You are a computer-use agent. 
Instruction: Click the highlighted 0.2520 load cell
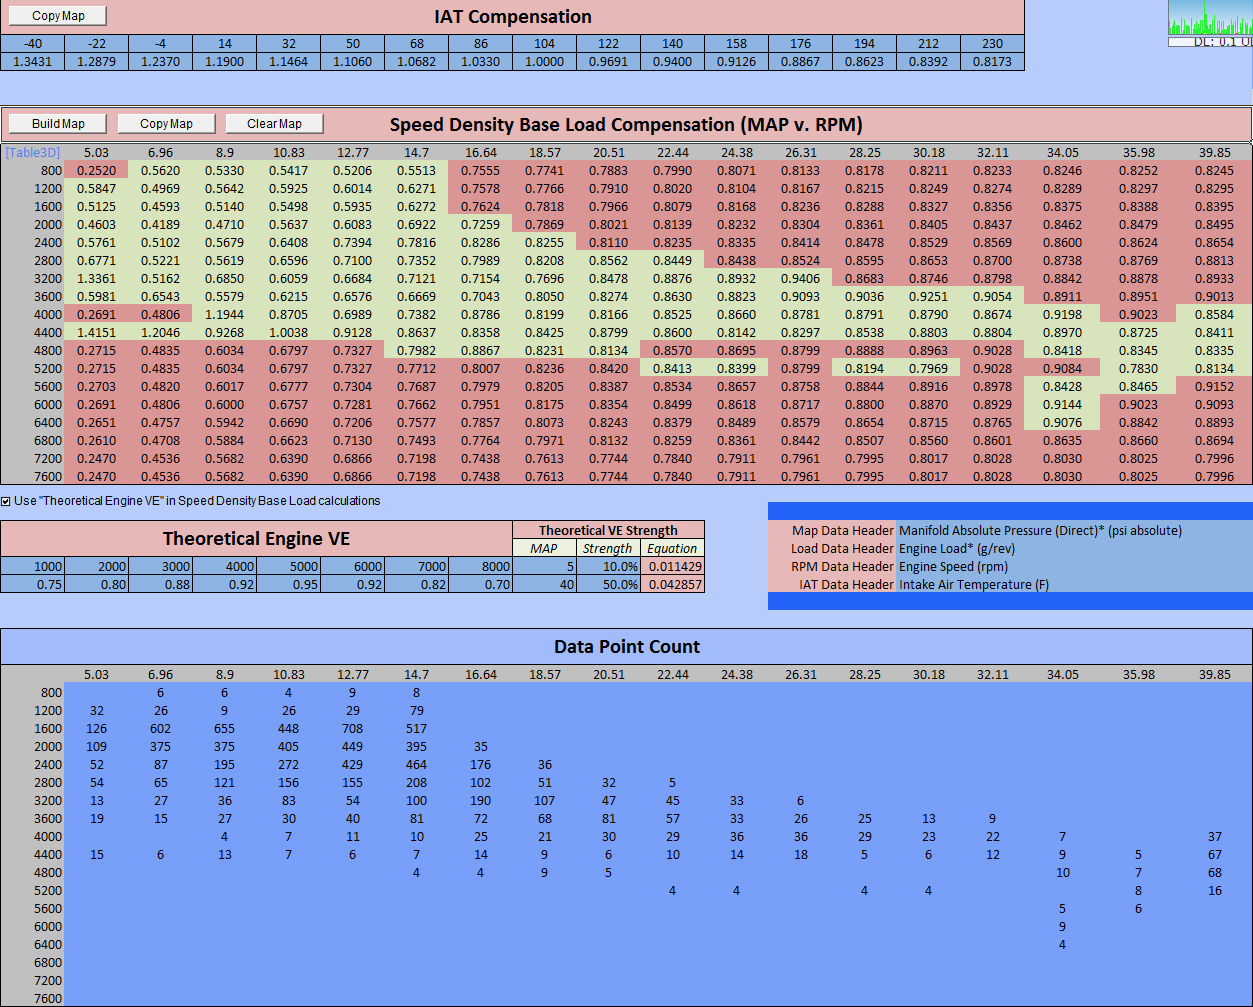(x=96, y=169)
